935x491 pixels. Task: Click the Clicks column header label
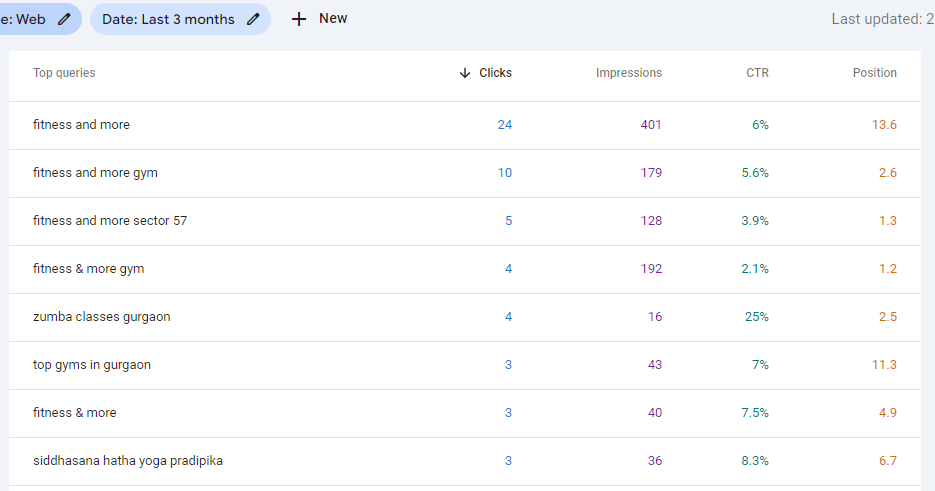(495, 73)
